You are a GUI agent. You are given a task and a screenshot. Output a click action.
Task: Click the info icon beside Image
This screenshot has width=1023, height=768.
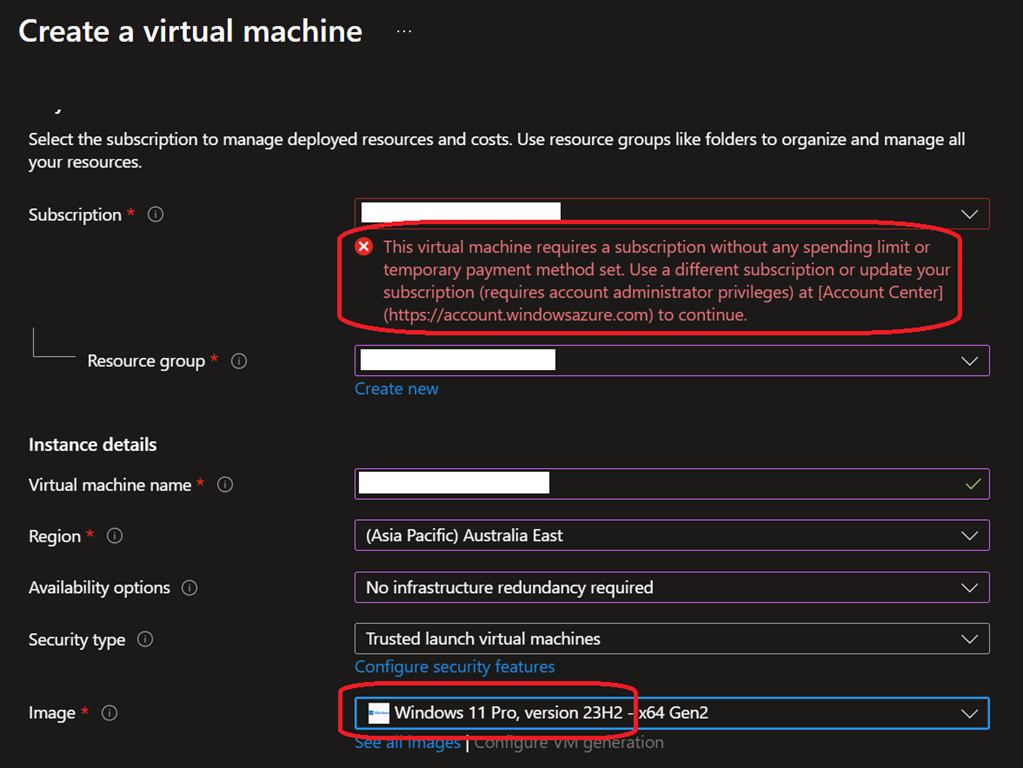point(110,713)
